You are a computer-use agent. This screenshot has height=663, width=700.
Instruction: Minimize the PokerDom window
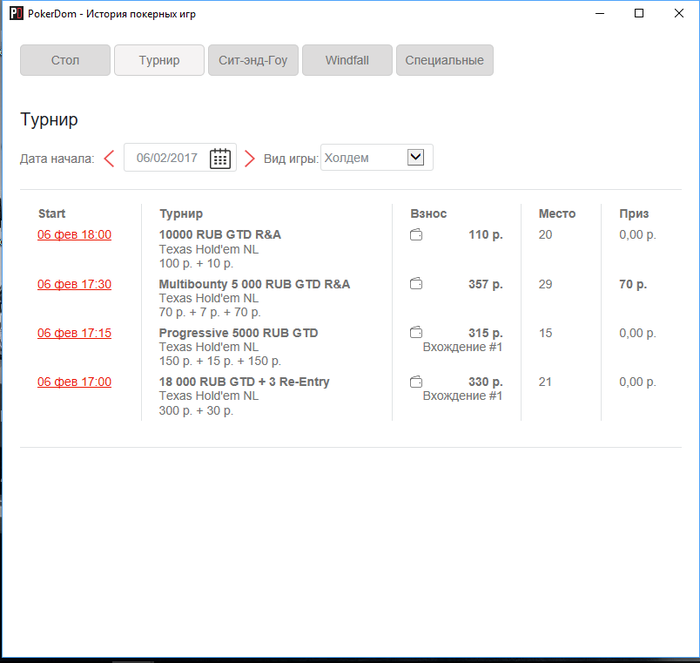point(600,13)
